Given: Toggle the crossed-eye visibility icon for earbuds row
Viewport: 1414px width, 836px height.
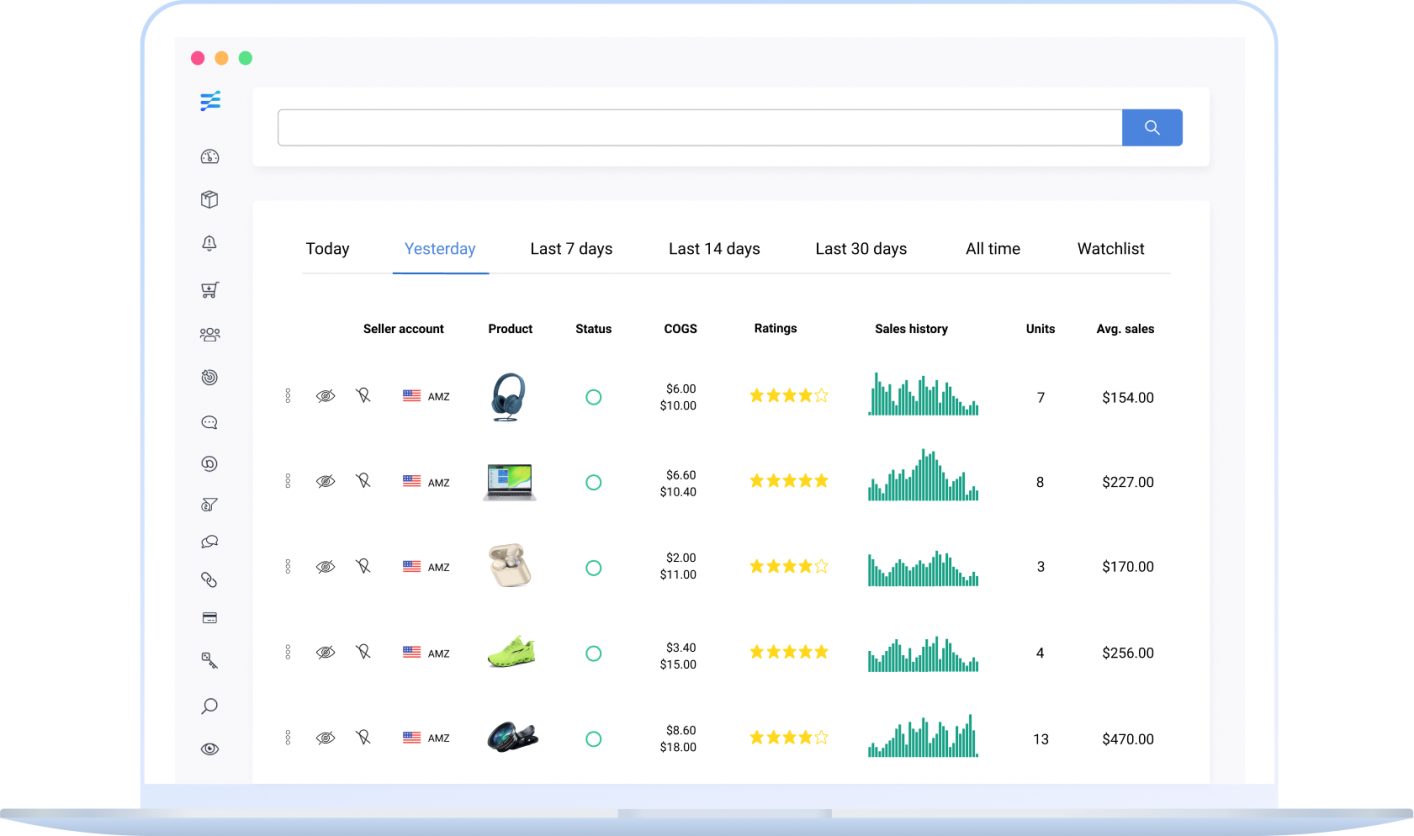Looking at the screenshot, I should click(325, 566).
